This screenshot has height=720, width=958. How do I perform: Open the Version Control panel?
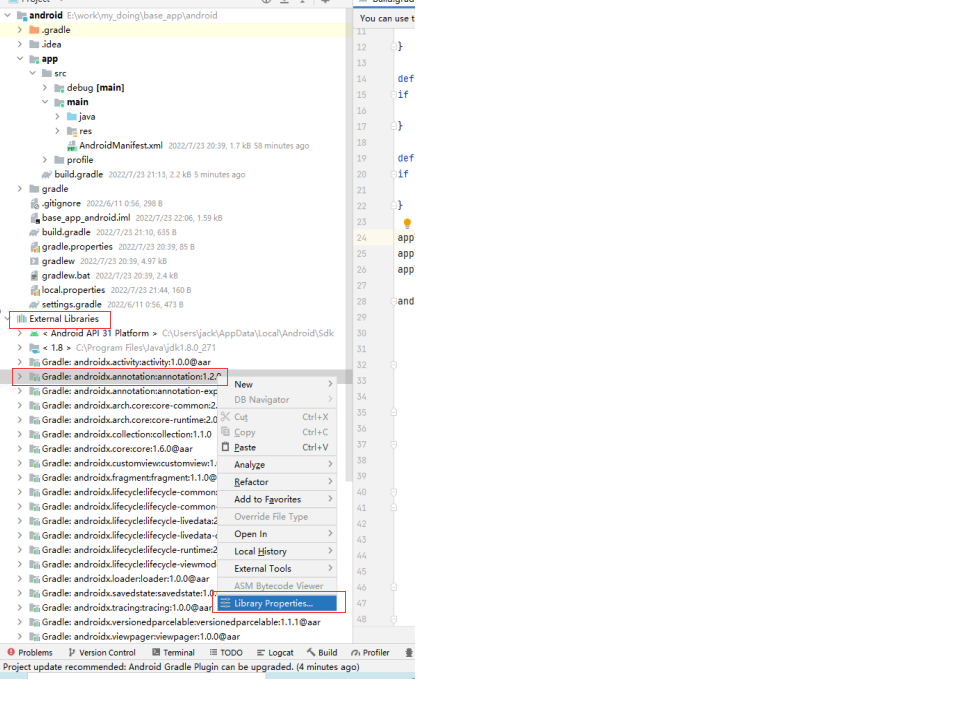104,652
